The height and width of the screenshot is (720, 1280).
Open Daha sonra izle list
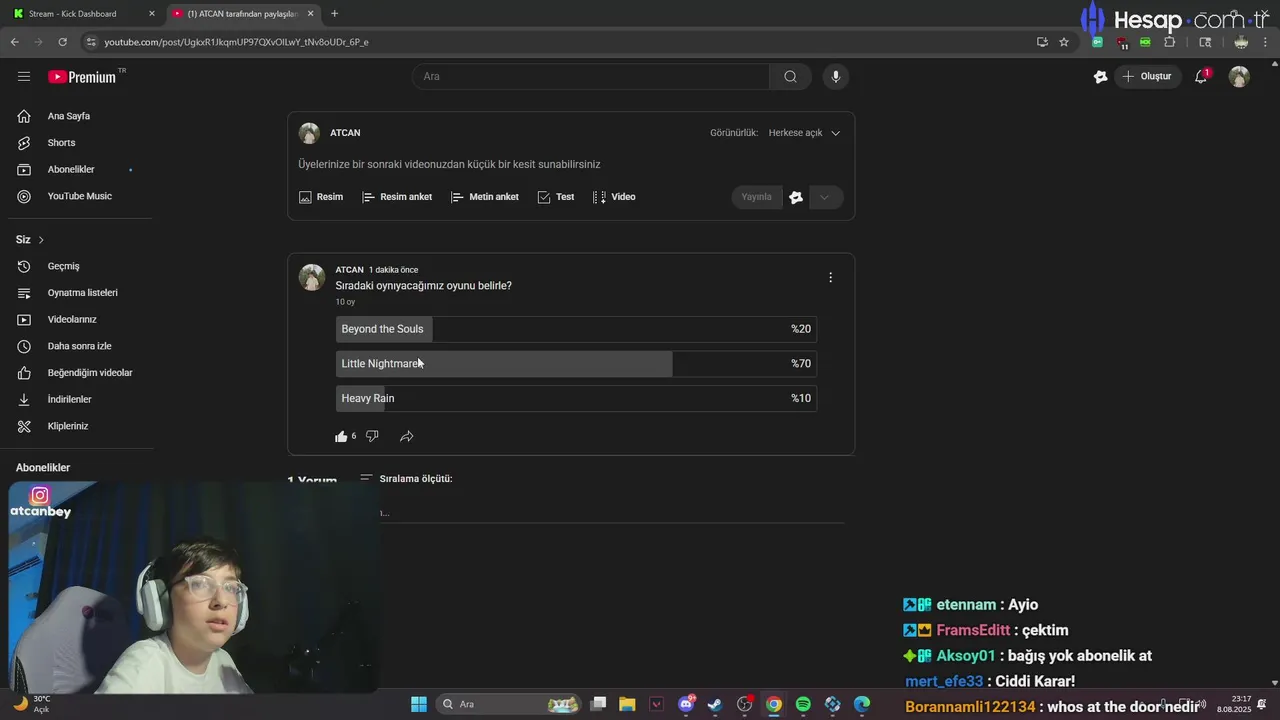pos(78,346)
